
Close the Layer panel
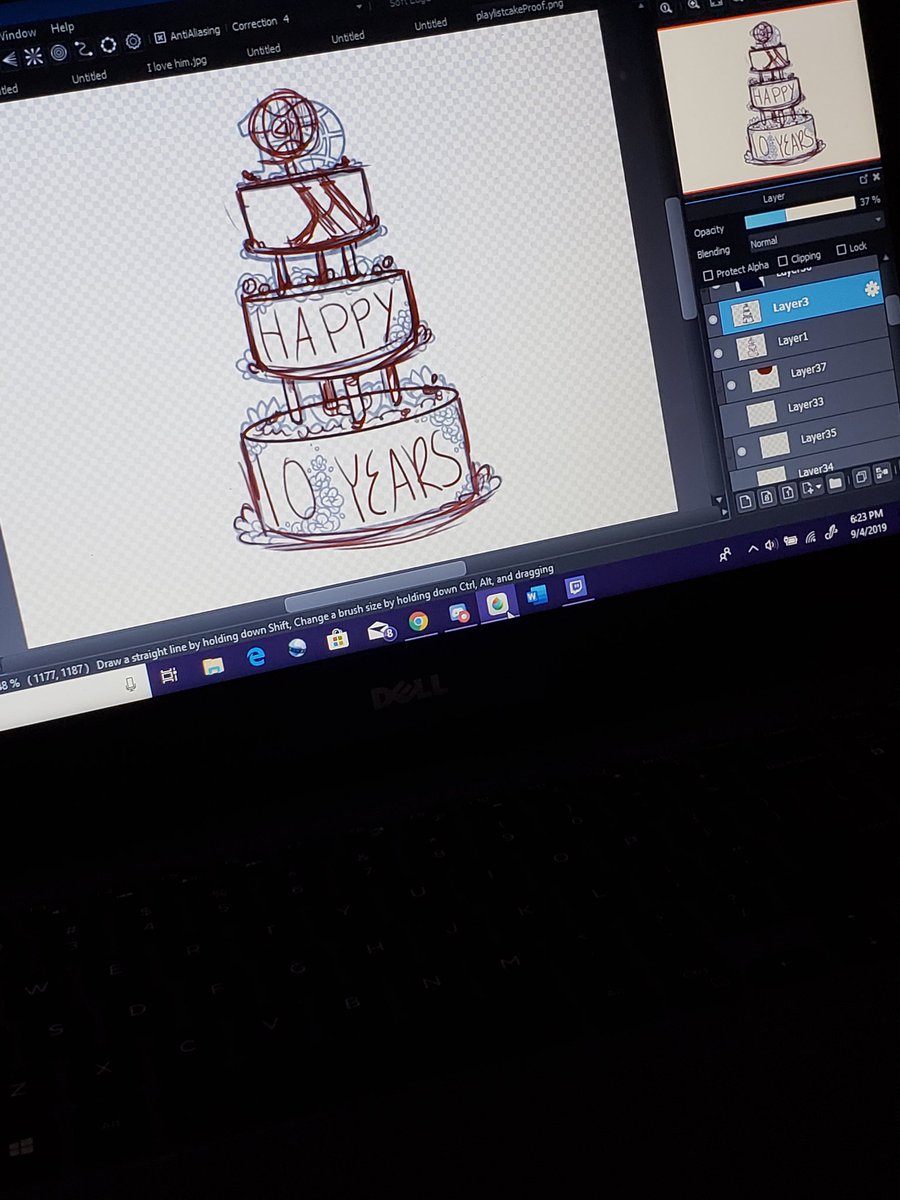click(x=878, y=177)
